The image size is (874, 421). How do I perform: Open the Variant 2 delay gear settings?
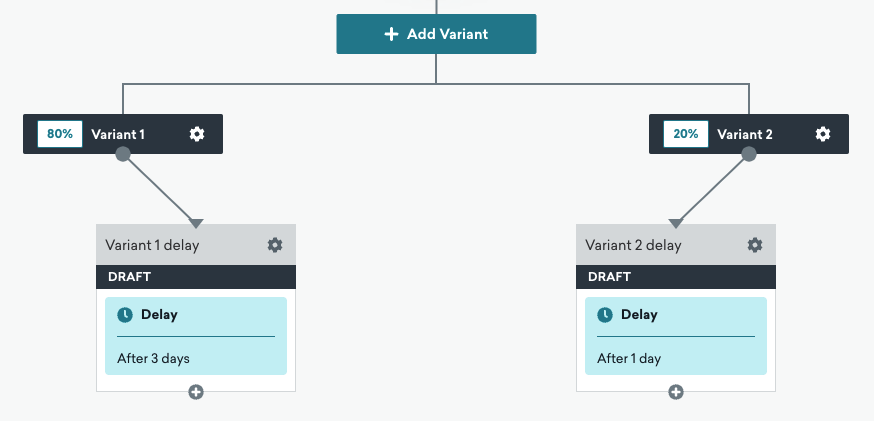755,245
